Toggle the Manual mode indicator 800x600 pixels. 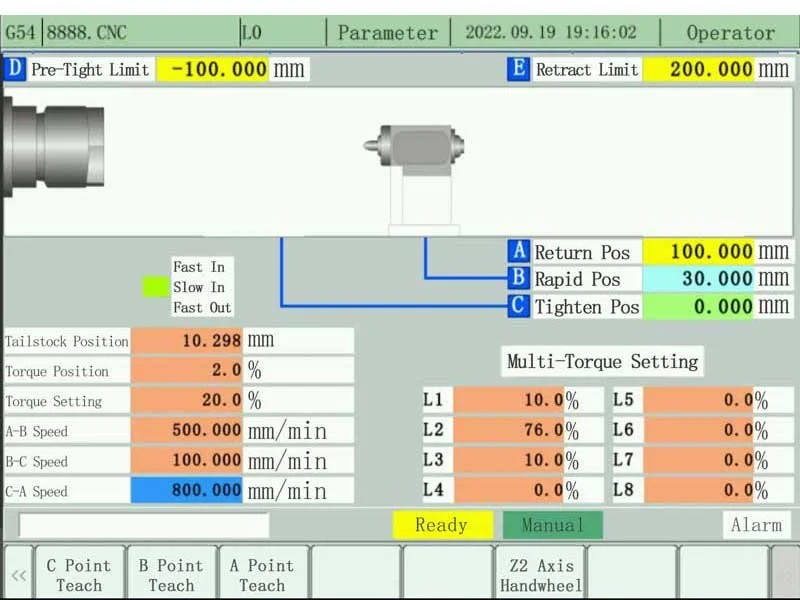click(553, 525)
